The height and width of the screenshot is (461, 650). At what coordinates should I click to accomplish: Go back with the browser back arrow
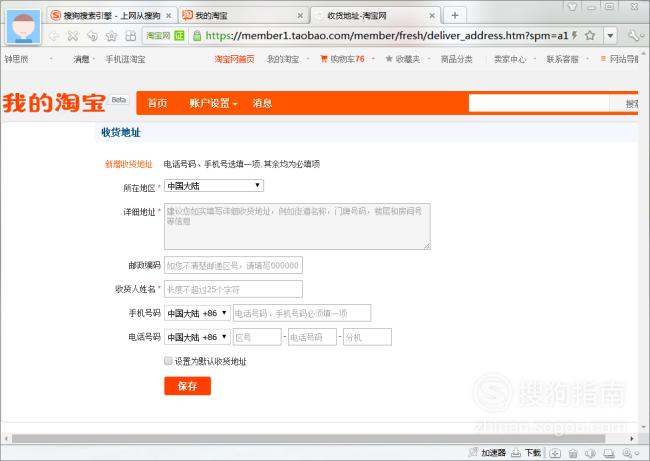[53, 36]
